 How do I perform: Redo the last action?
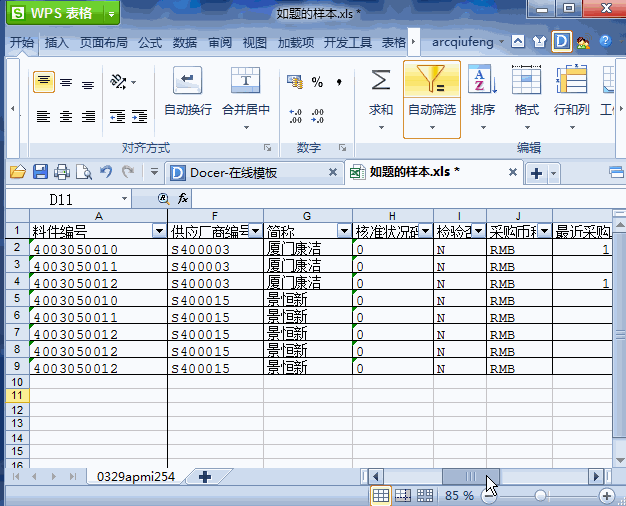click(128, 172)
